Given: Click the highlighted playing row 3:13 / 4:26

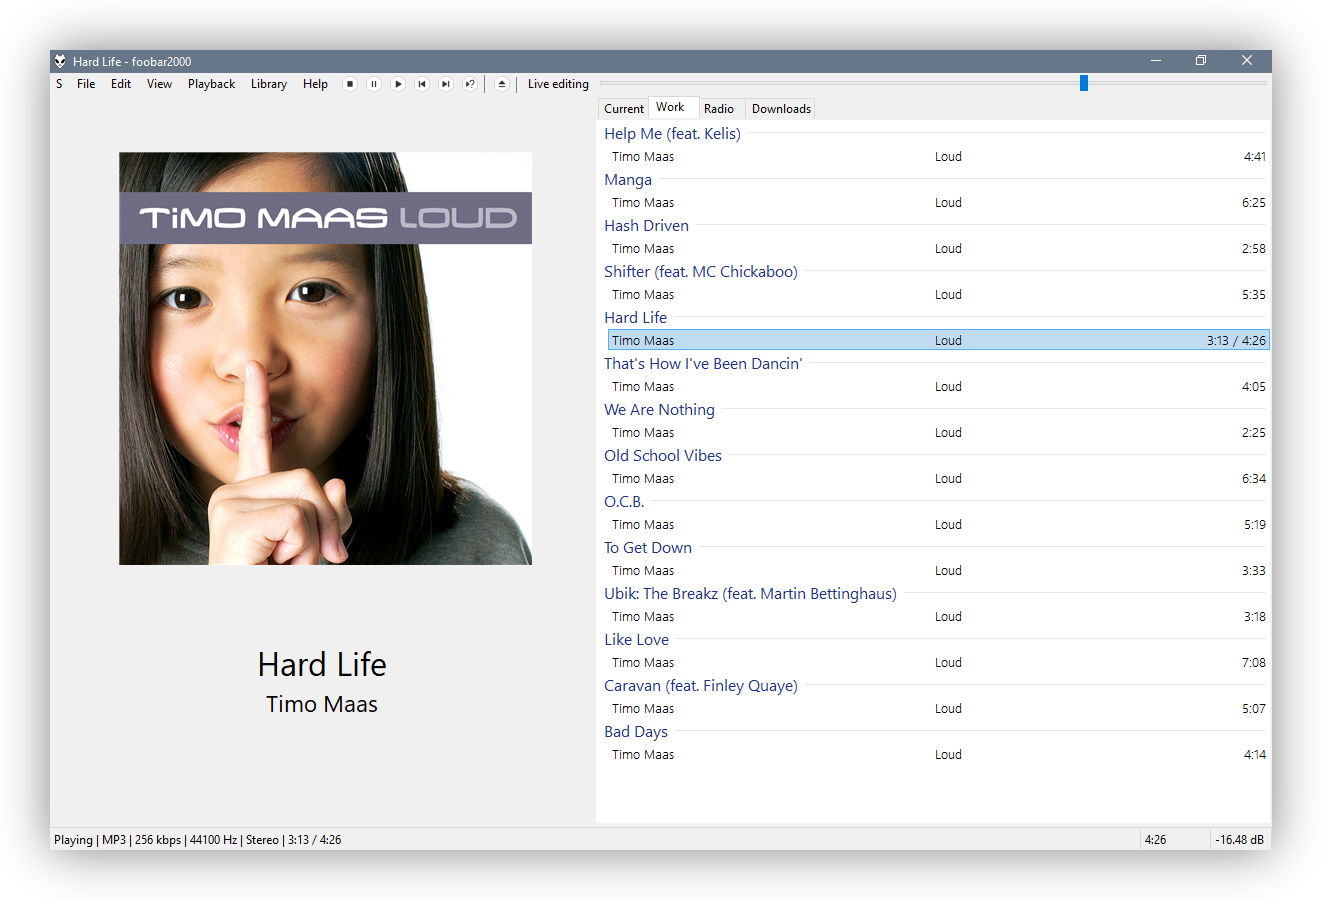Looking at the screenshot, I should (x=938, y=340).
